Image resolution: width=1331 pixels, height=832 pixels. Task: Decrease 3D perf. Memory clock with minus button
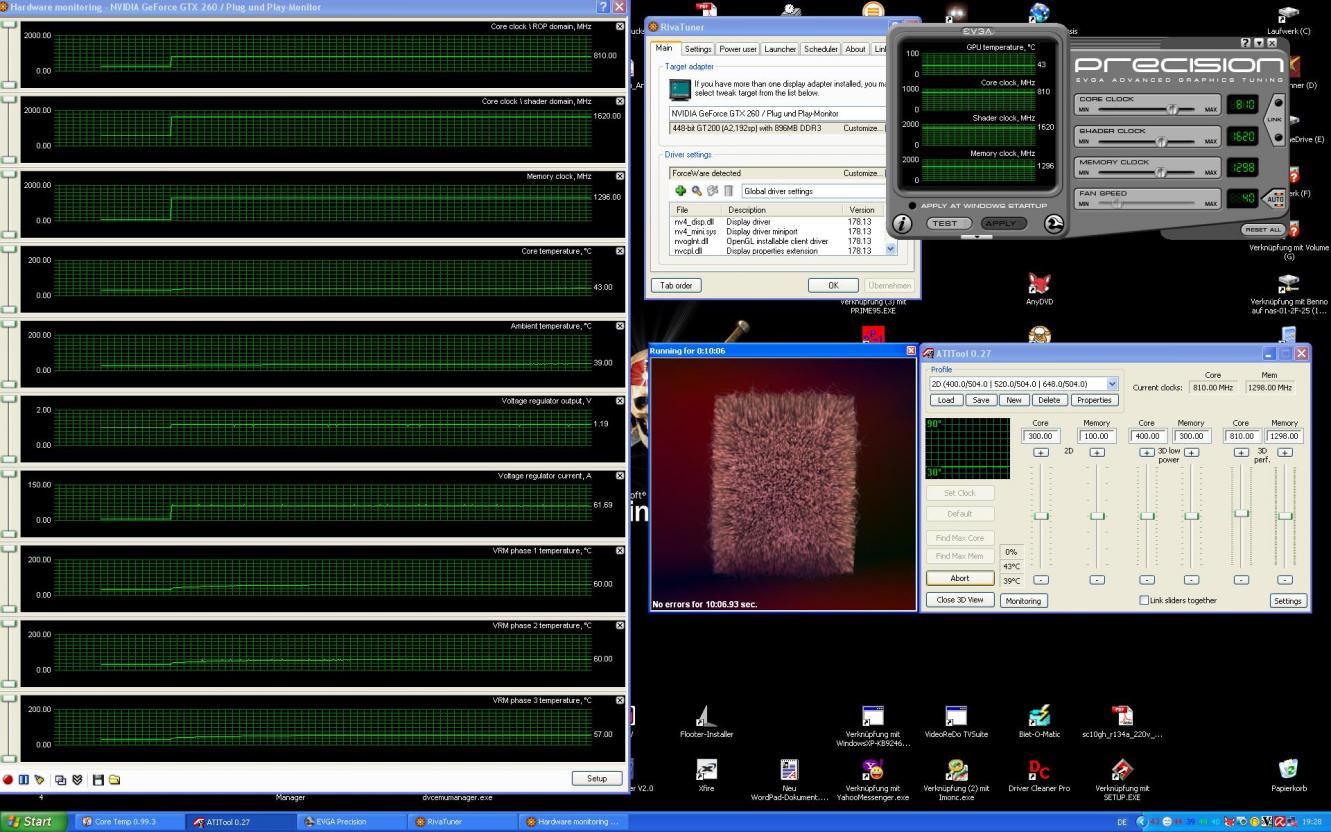[1285, 580]
